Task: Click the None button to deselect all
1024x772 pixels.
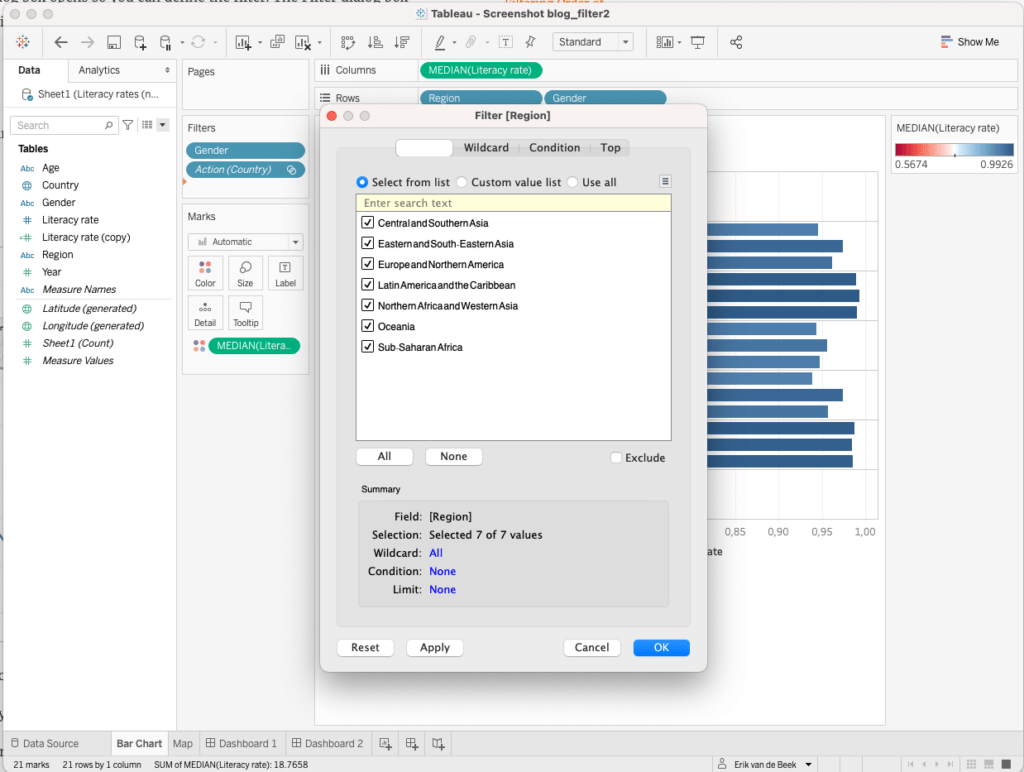Action: (453, 456)
